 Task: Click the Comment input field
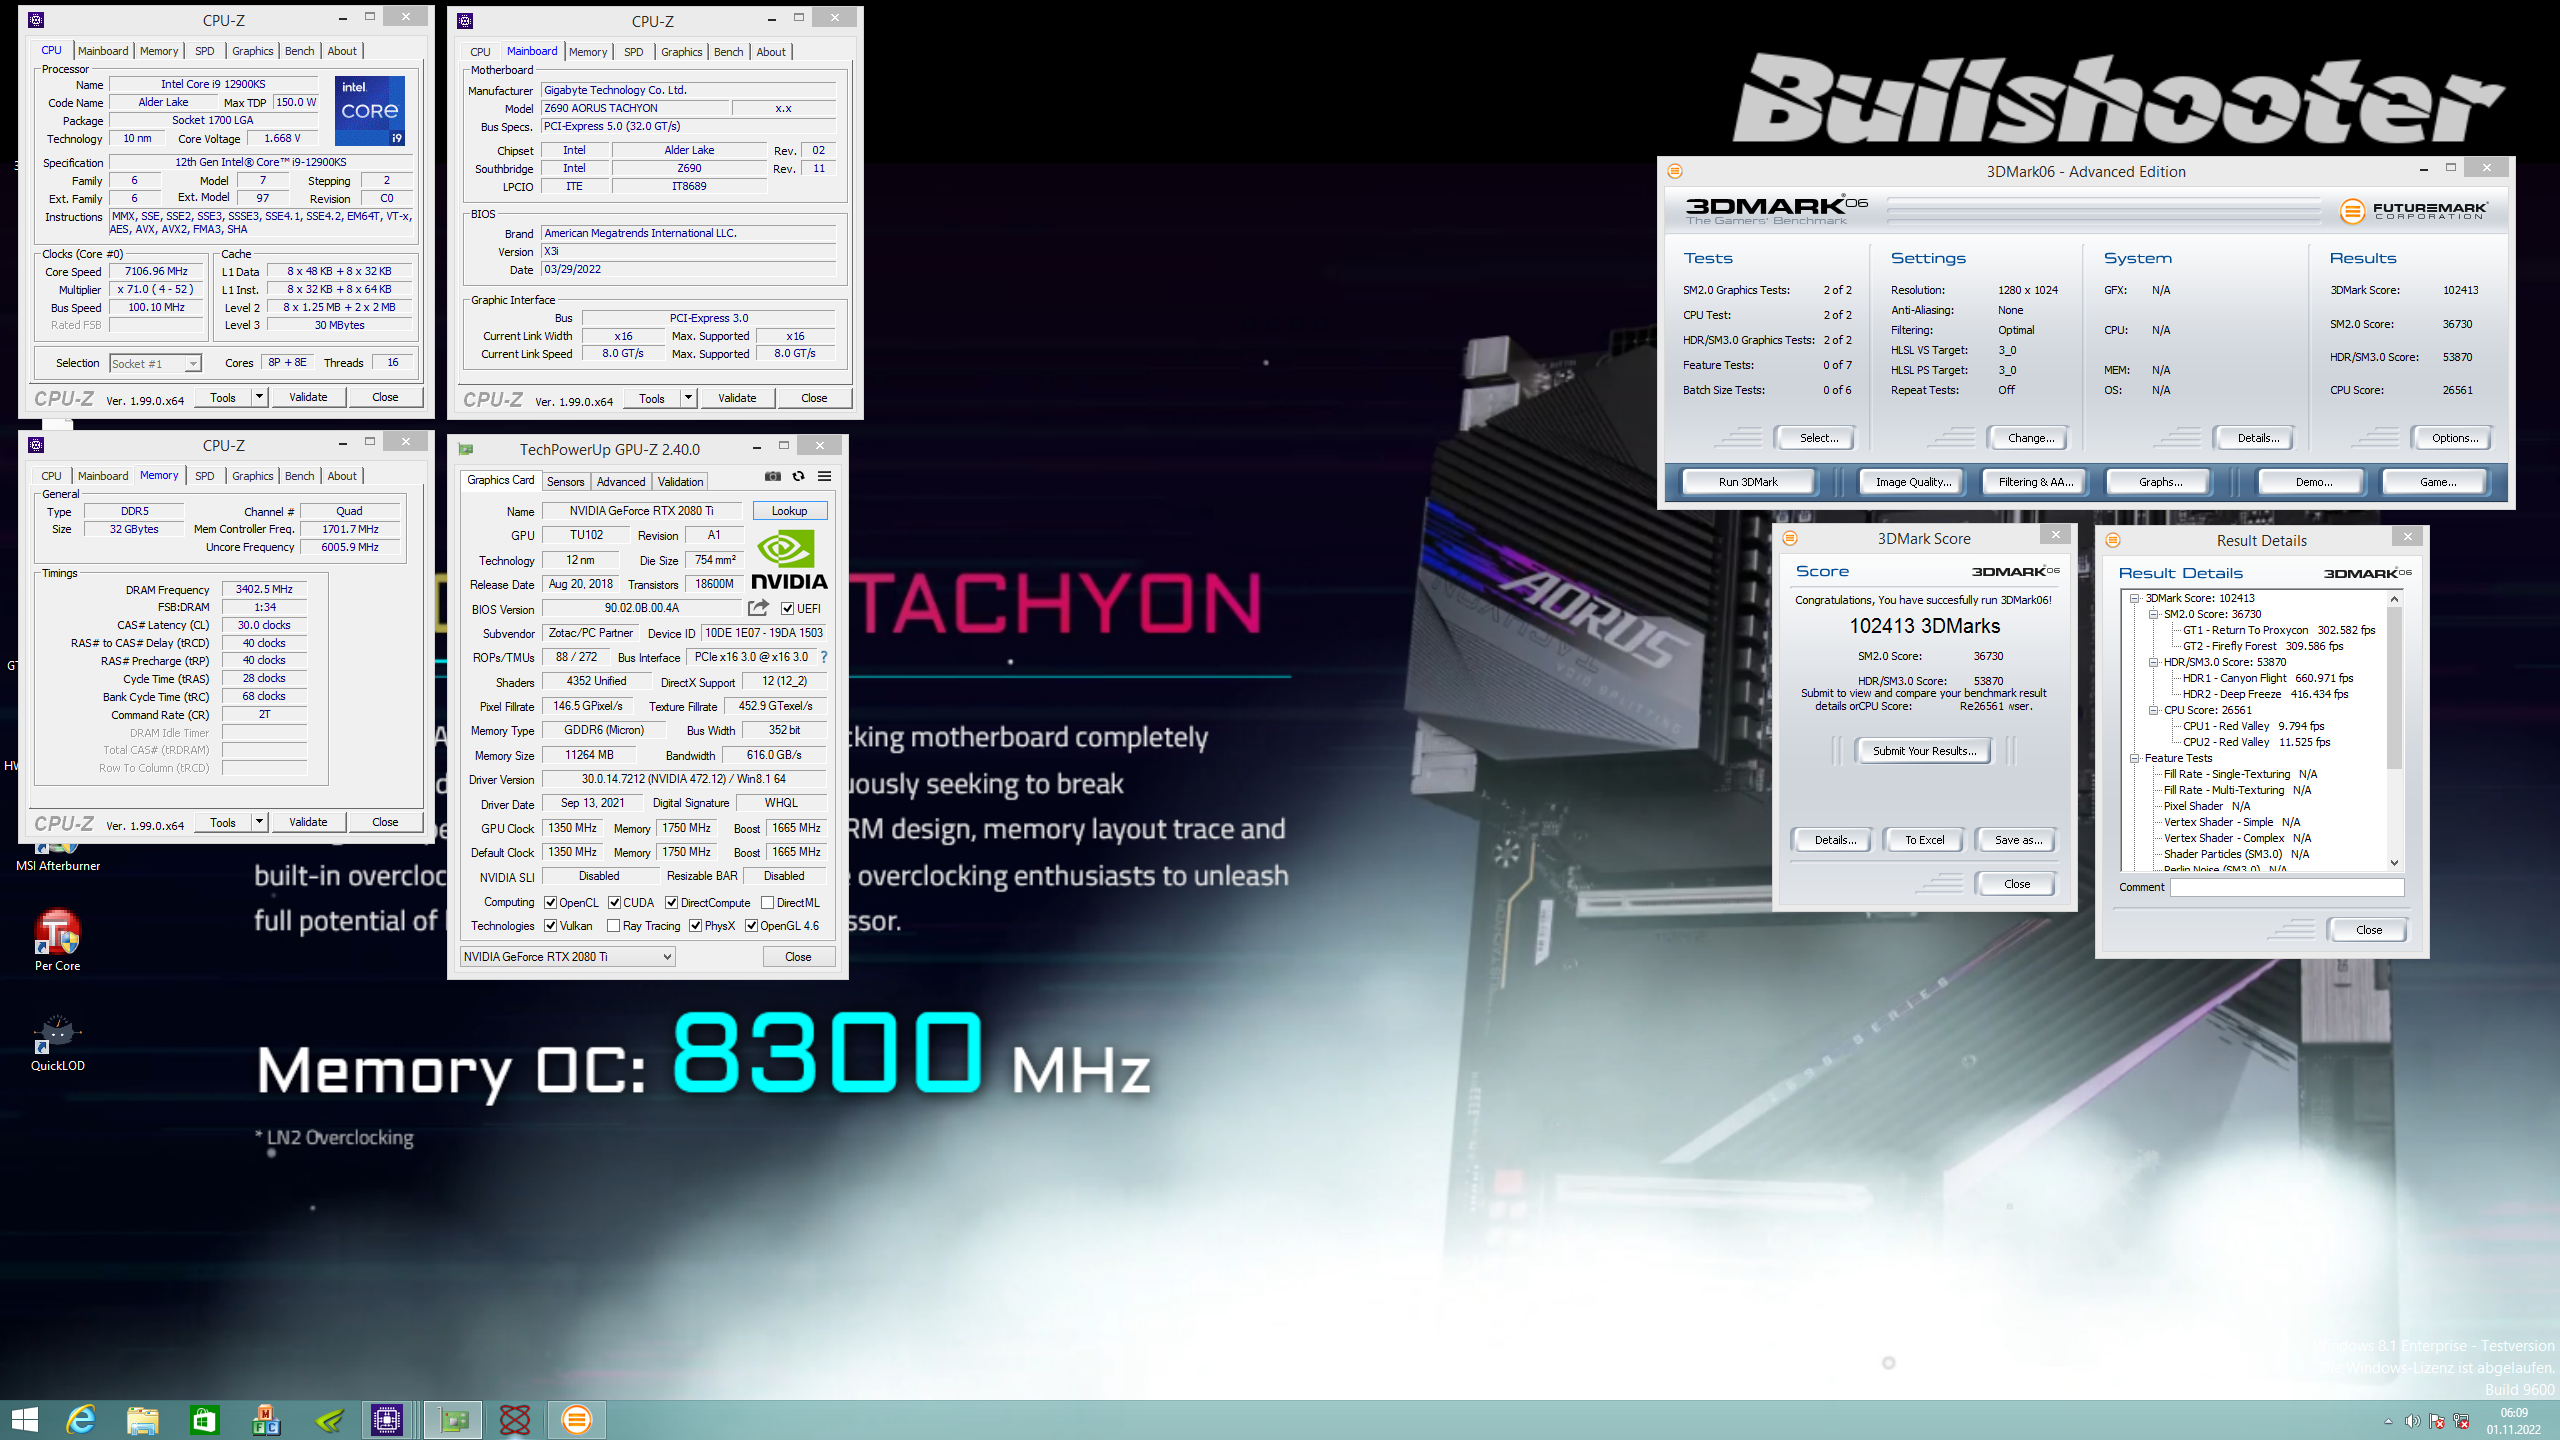pyautogui.click(x=2286, y=887)
